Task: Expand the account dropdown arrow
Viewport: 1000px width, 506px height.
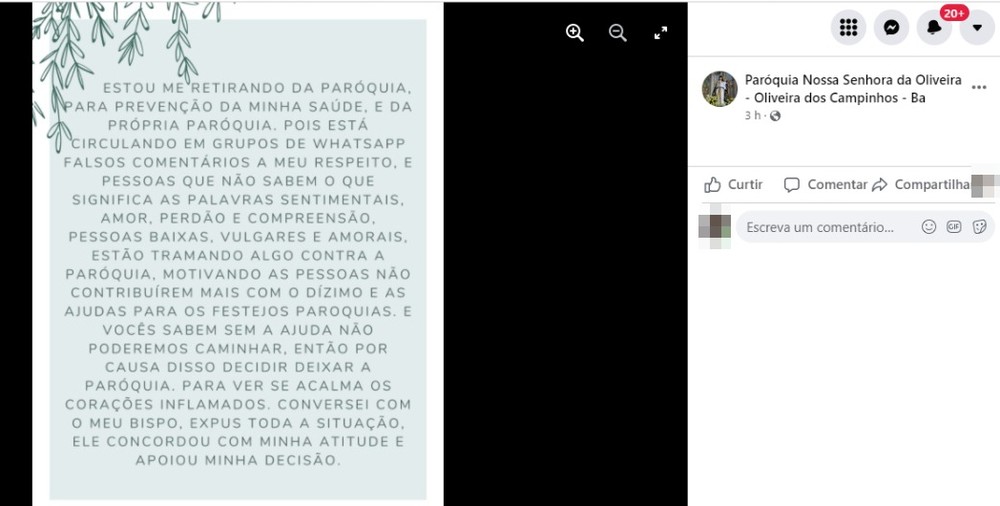Action: pyautogui.click(x=977, y=27)
